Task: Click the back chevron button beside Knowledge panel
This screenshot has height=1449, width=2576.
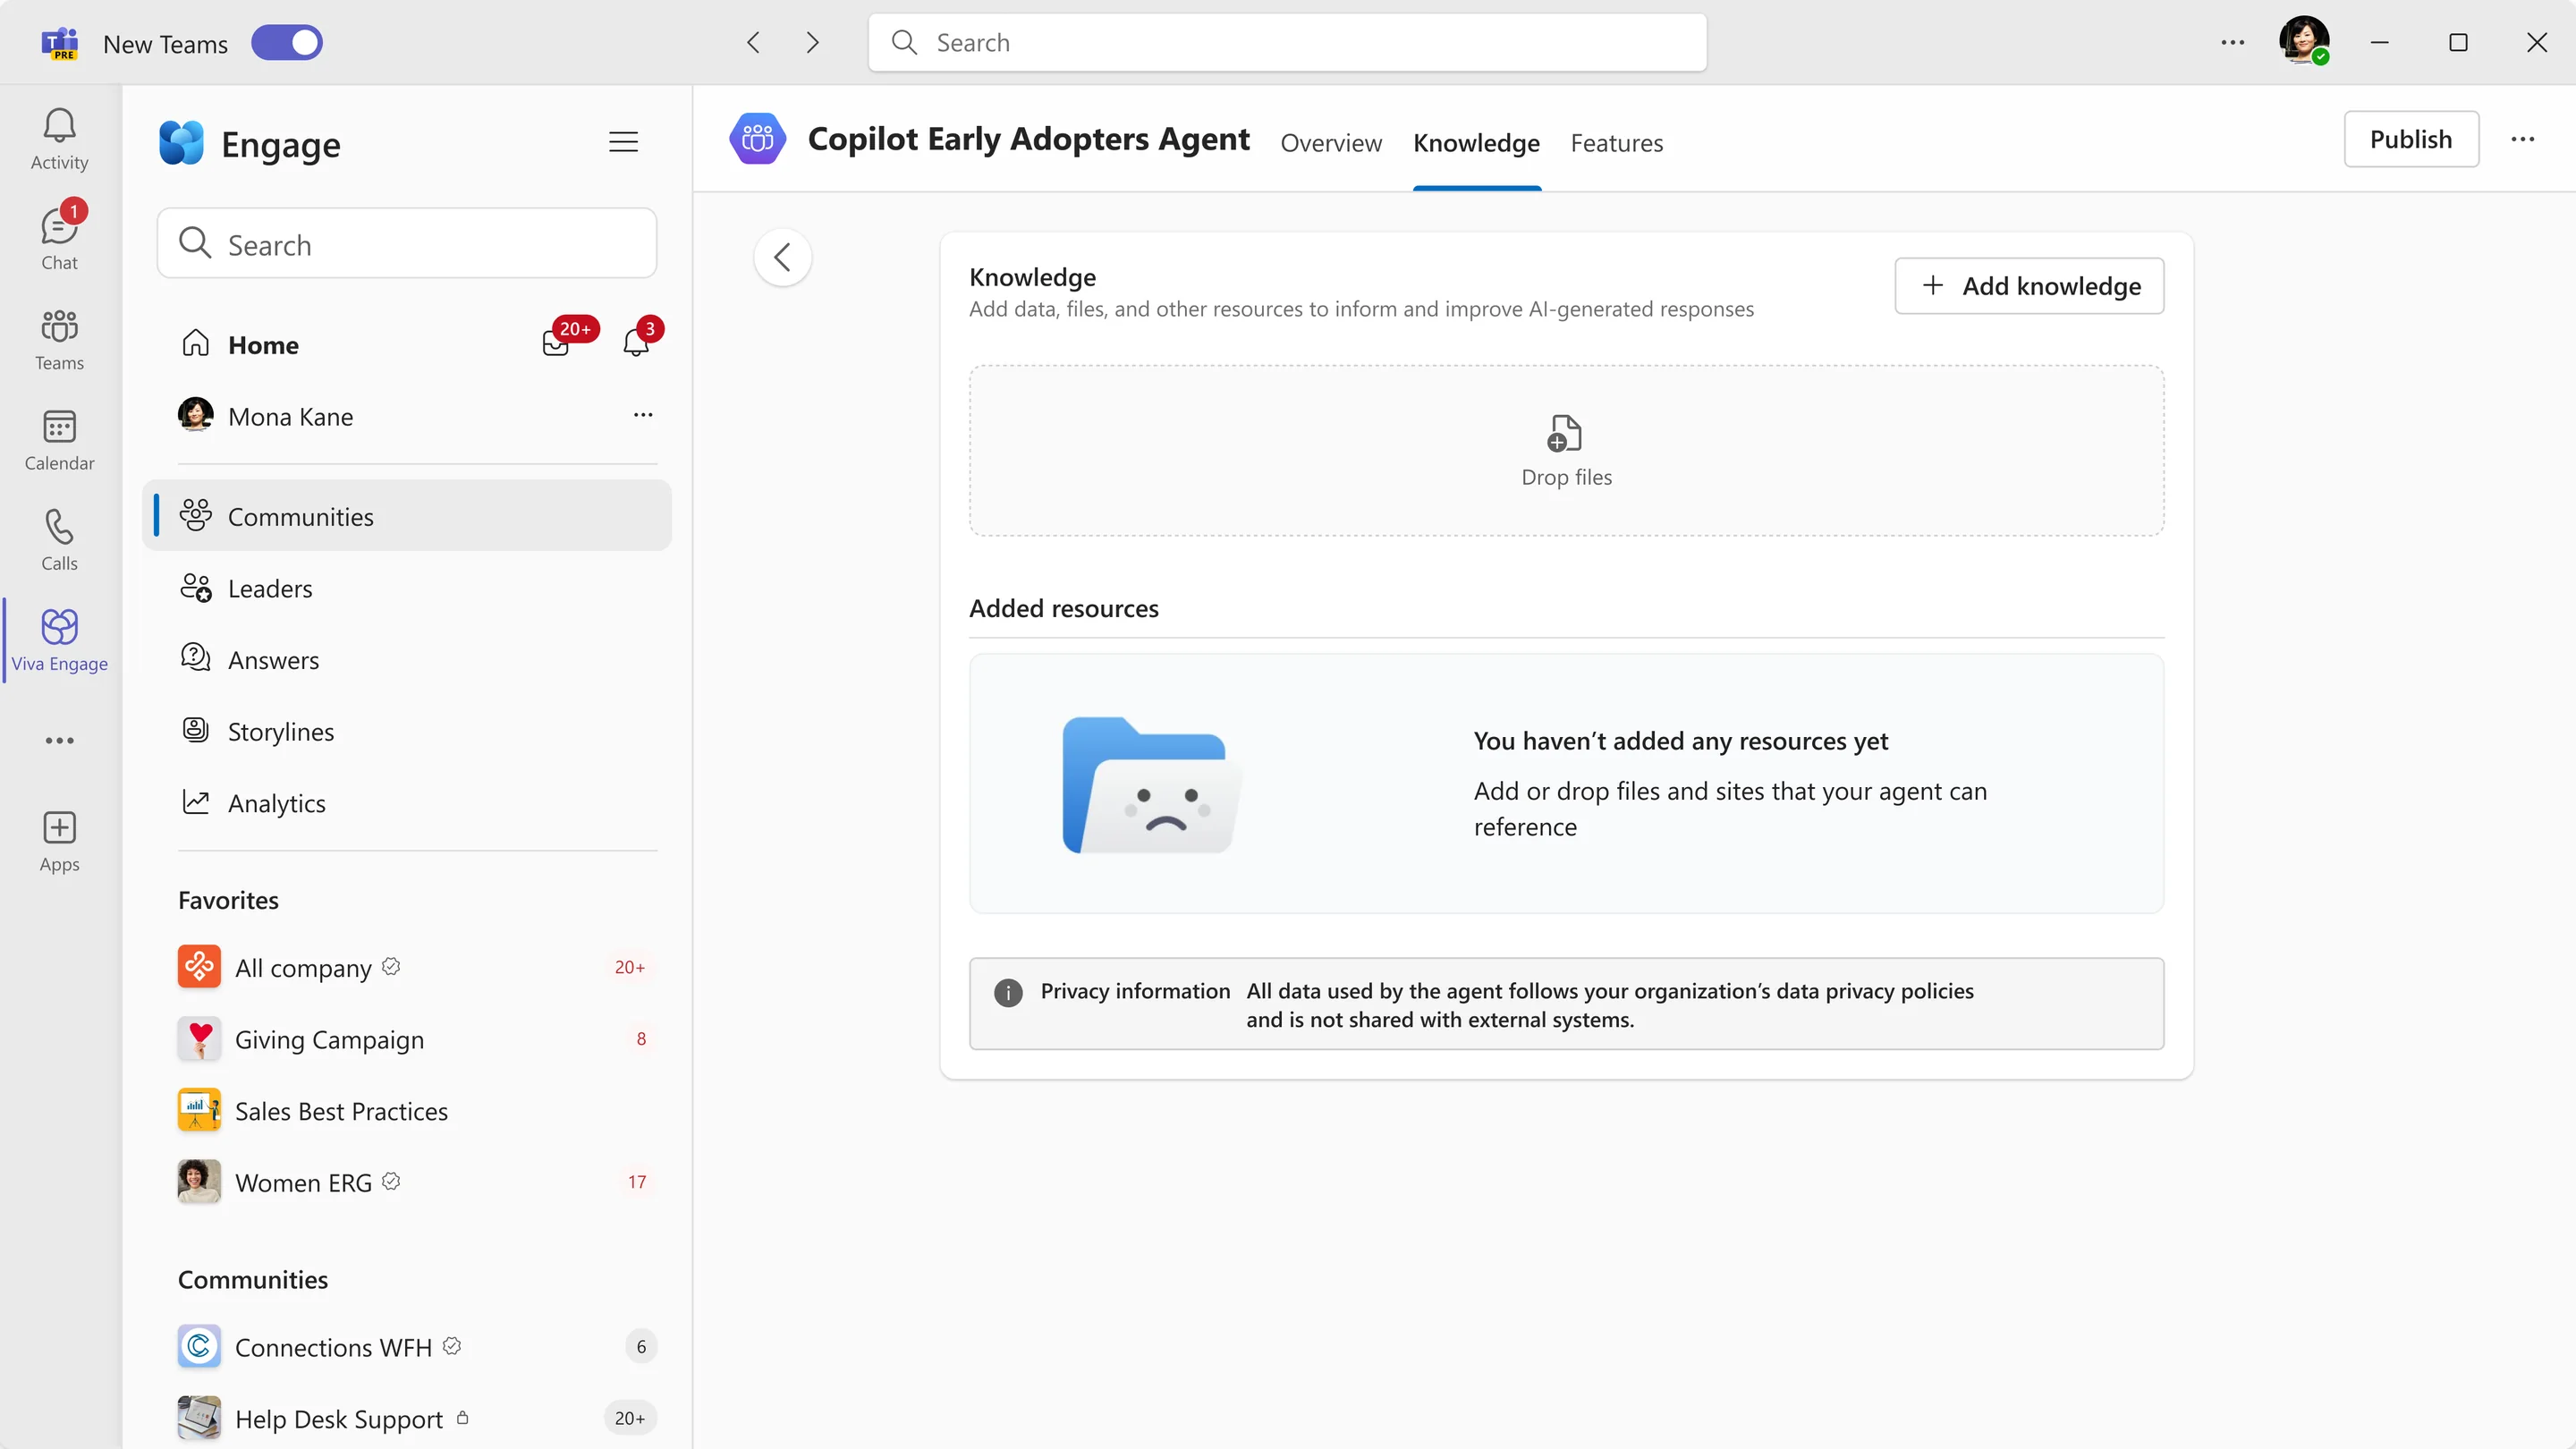Action: tap(782, 257)
